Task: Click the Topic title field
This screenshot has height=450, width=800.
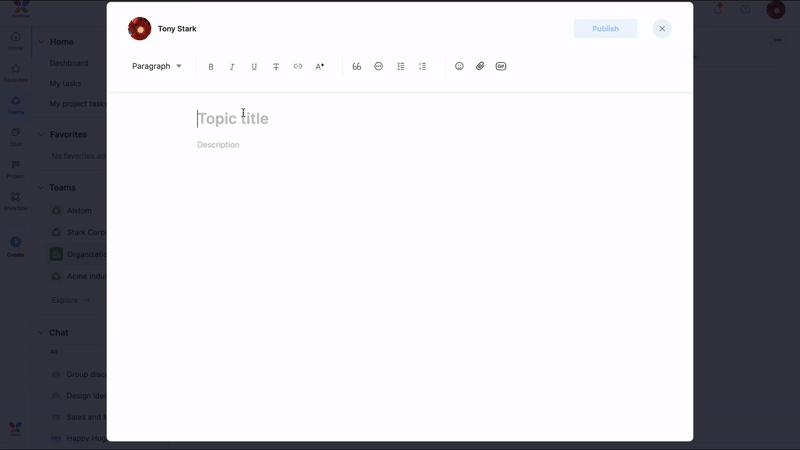Action: click(233, 118)
